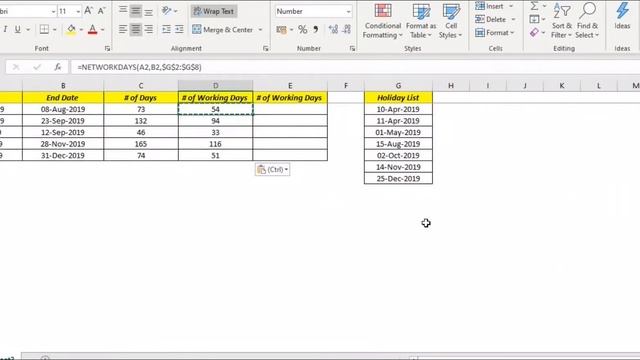Click the text Orientation icon
The height and width of the screenshot is (360, 640).
166,11
